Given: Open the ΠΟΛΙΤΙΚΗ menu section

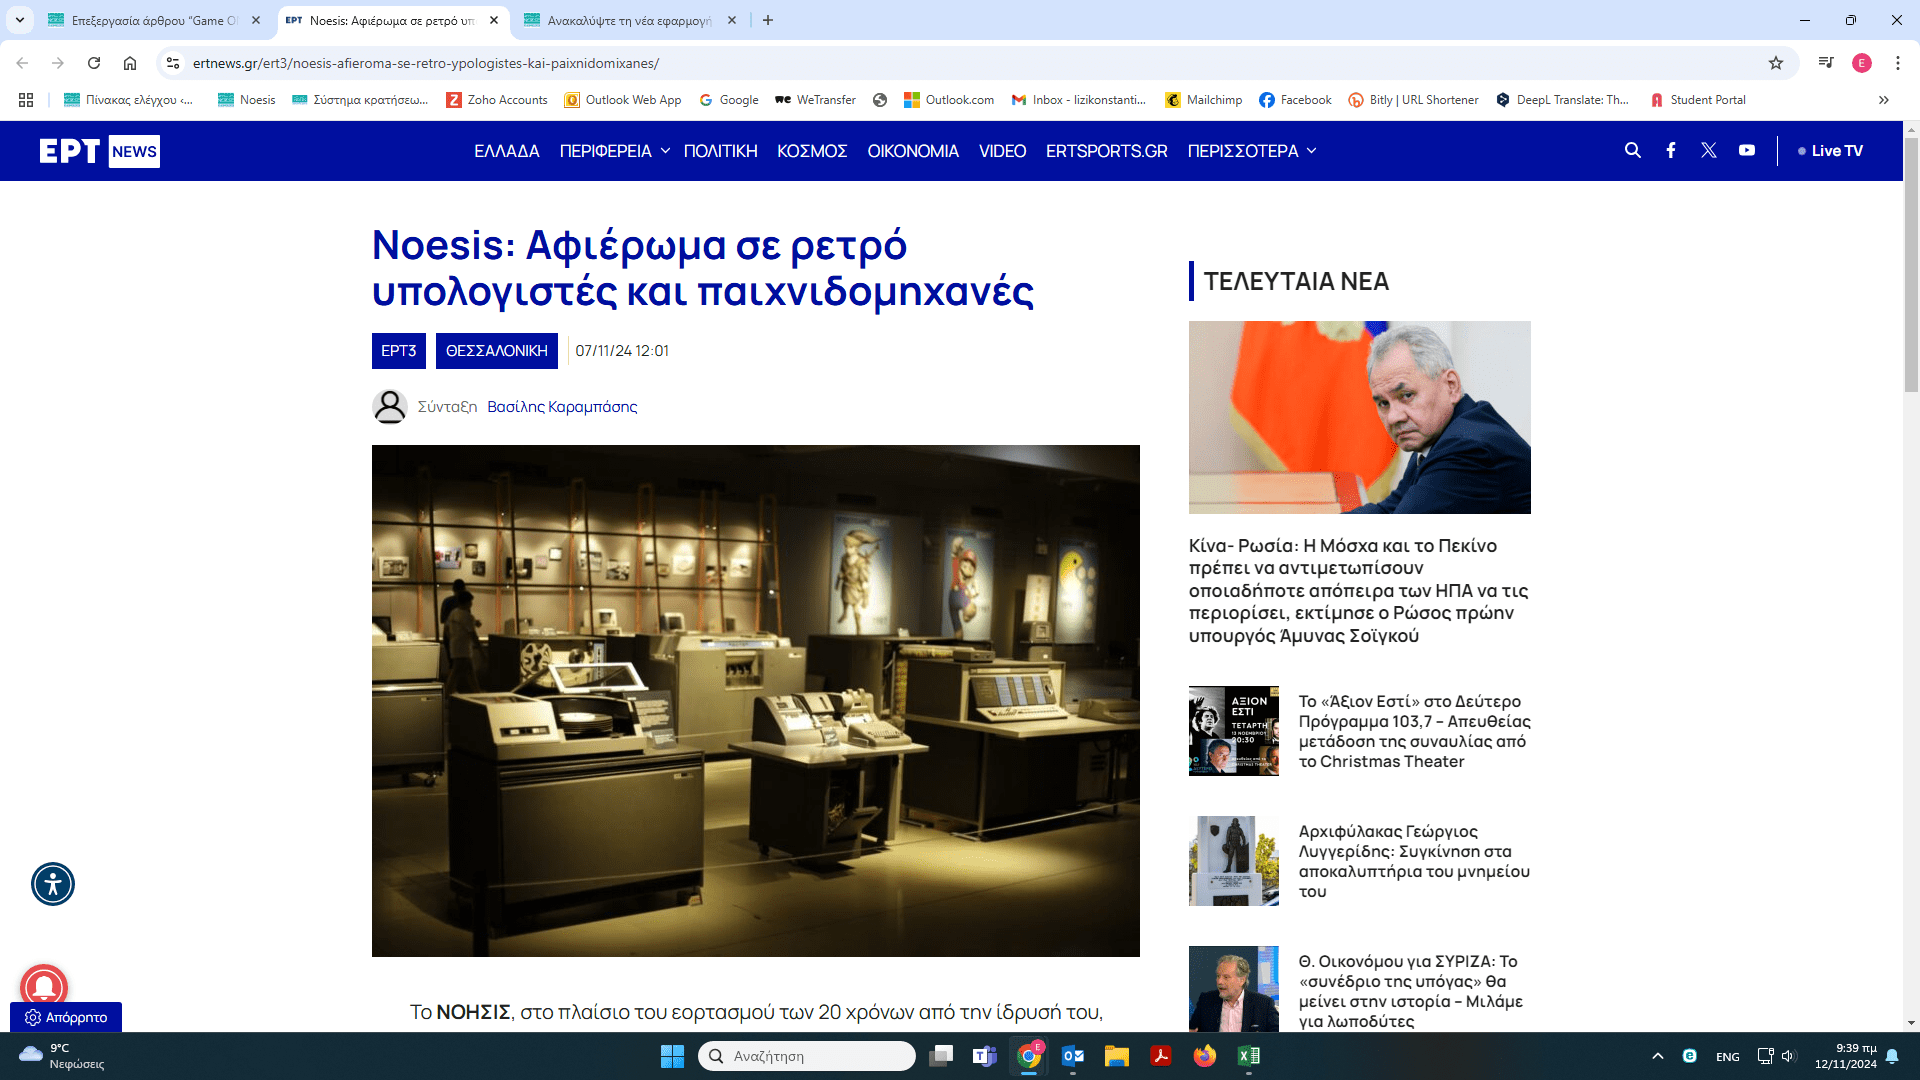Looking at the screenshot, I should [720, 151].
